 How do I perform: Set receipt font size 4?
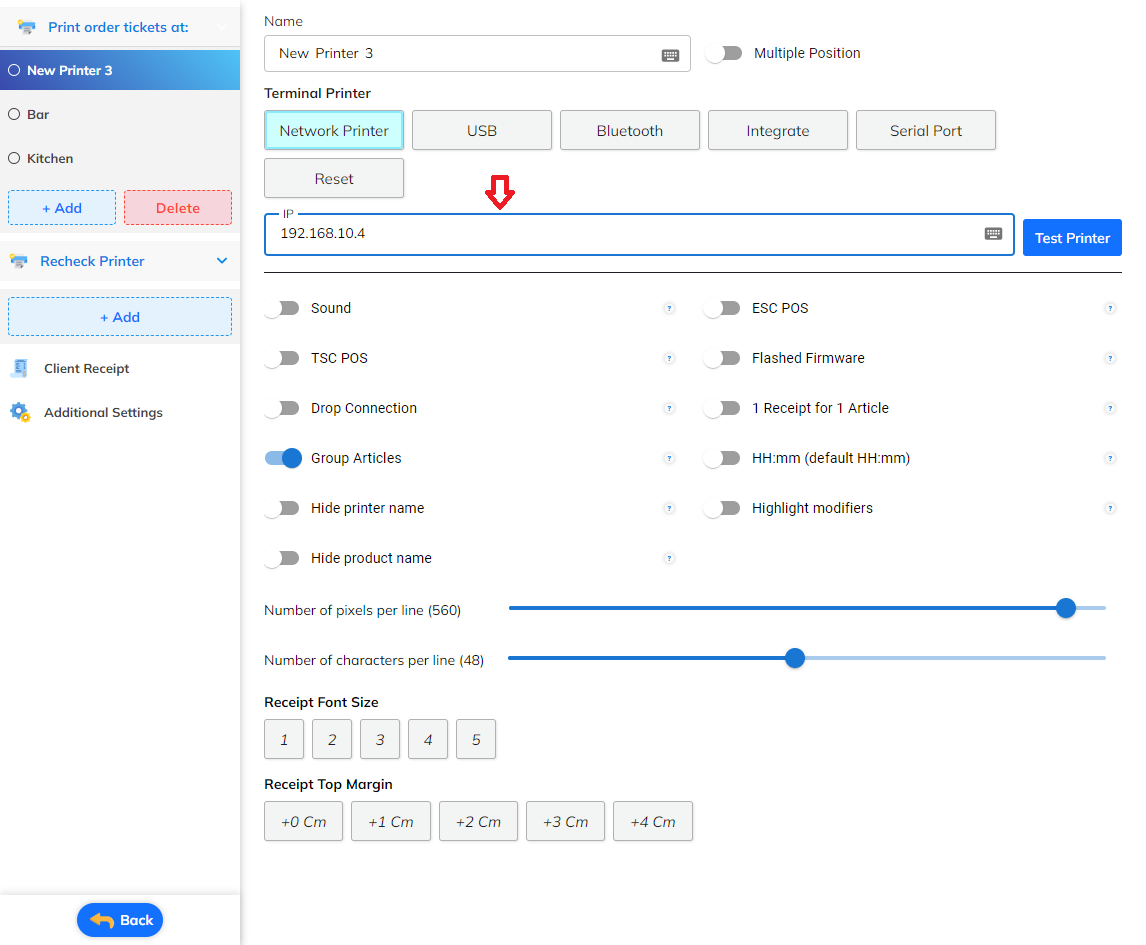pos(428,739)
